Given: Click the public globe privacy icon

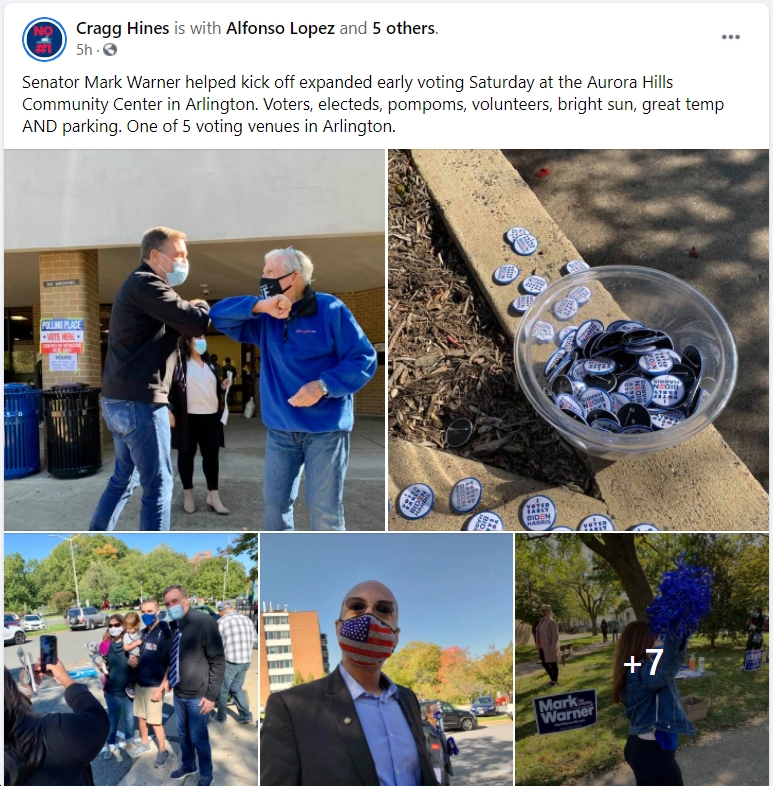Looking at the screenshot, I should pos(110,50).
